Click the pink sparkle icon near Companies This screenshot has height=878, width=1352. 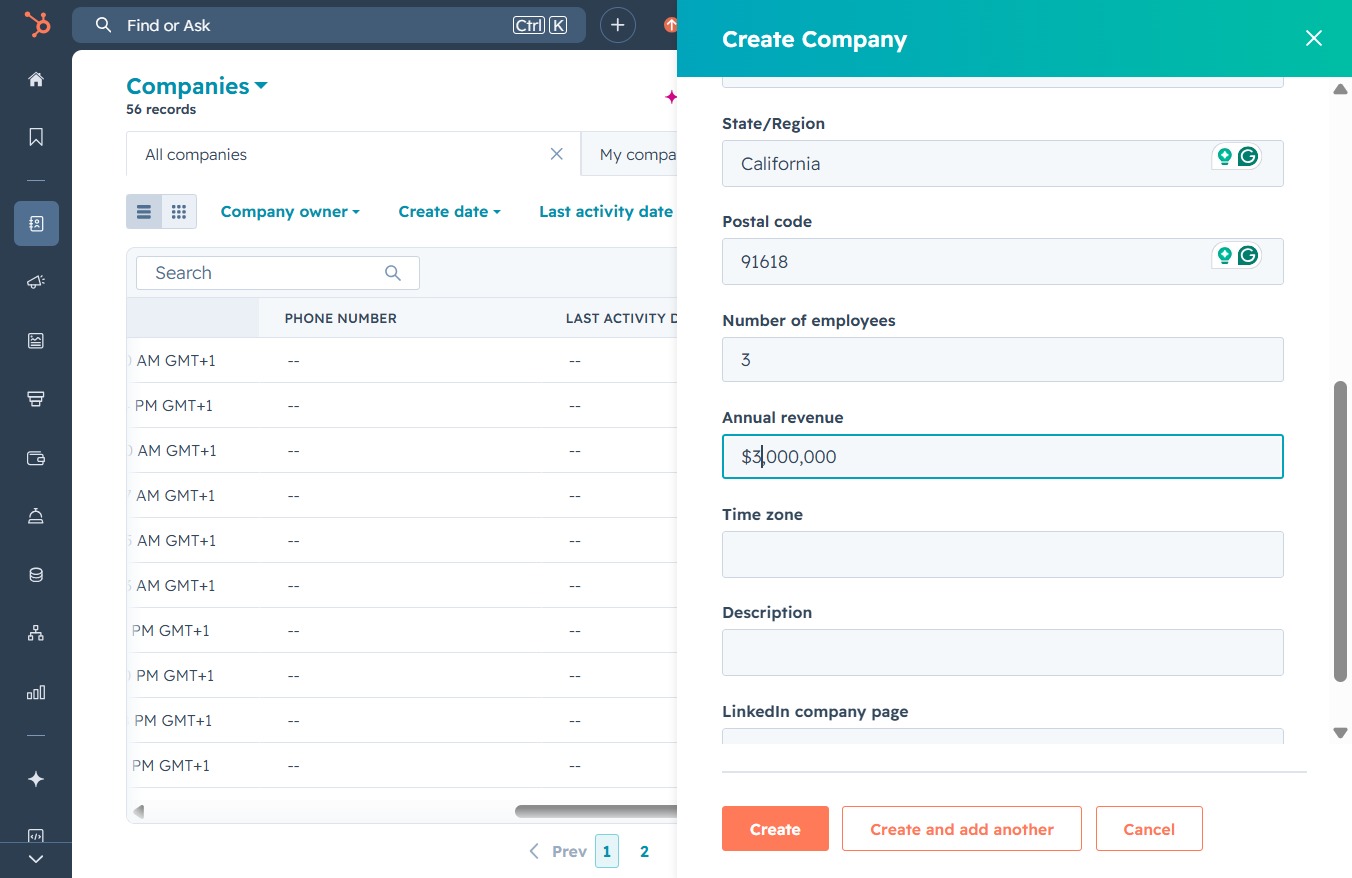(x=671, y=97)
